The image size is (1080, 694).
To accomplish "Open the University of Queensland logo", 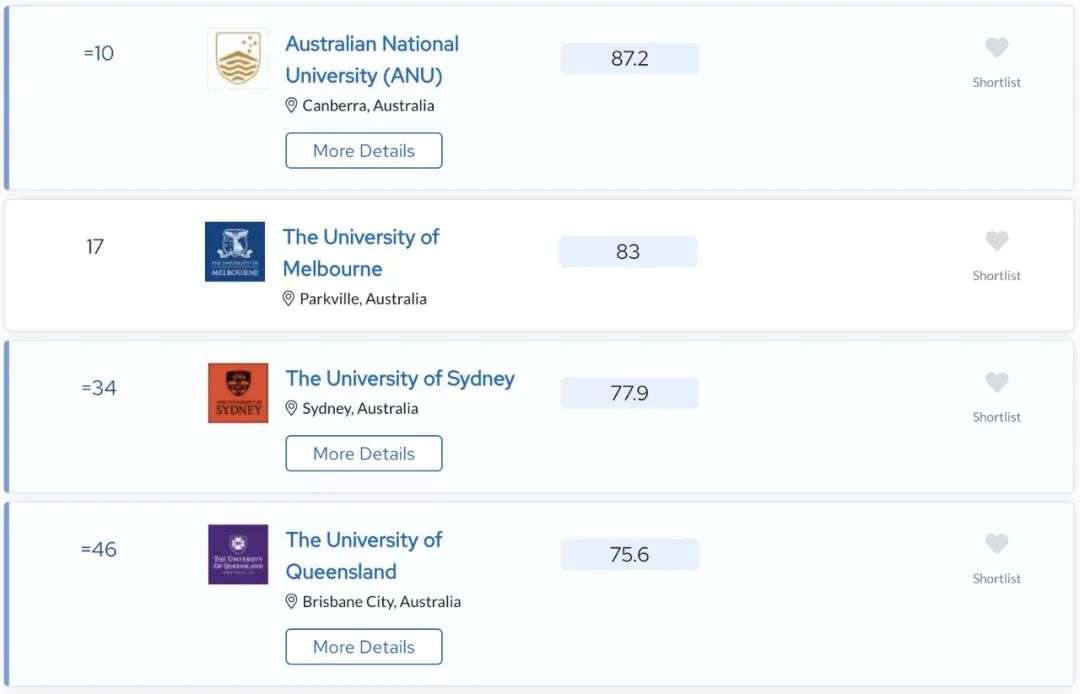I will [x=238, y=554].
